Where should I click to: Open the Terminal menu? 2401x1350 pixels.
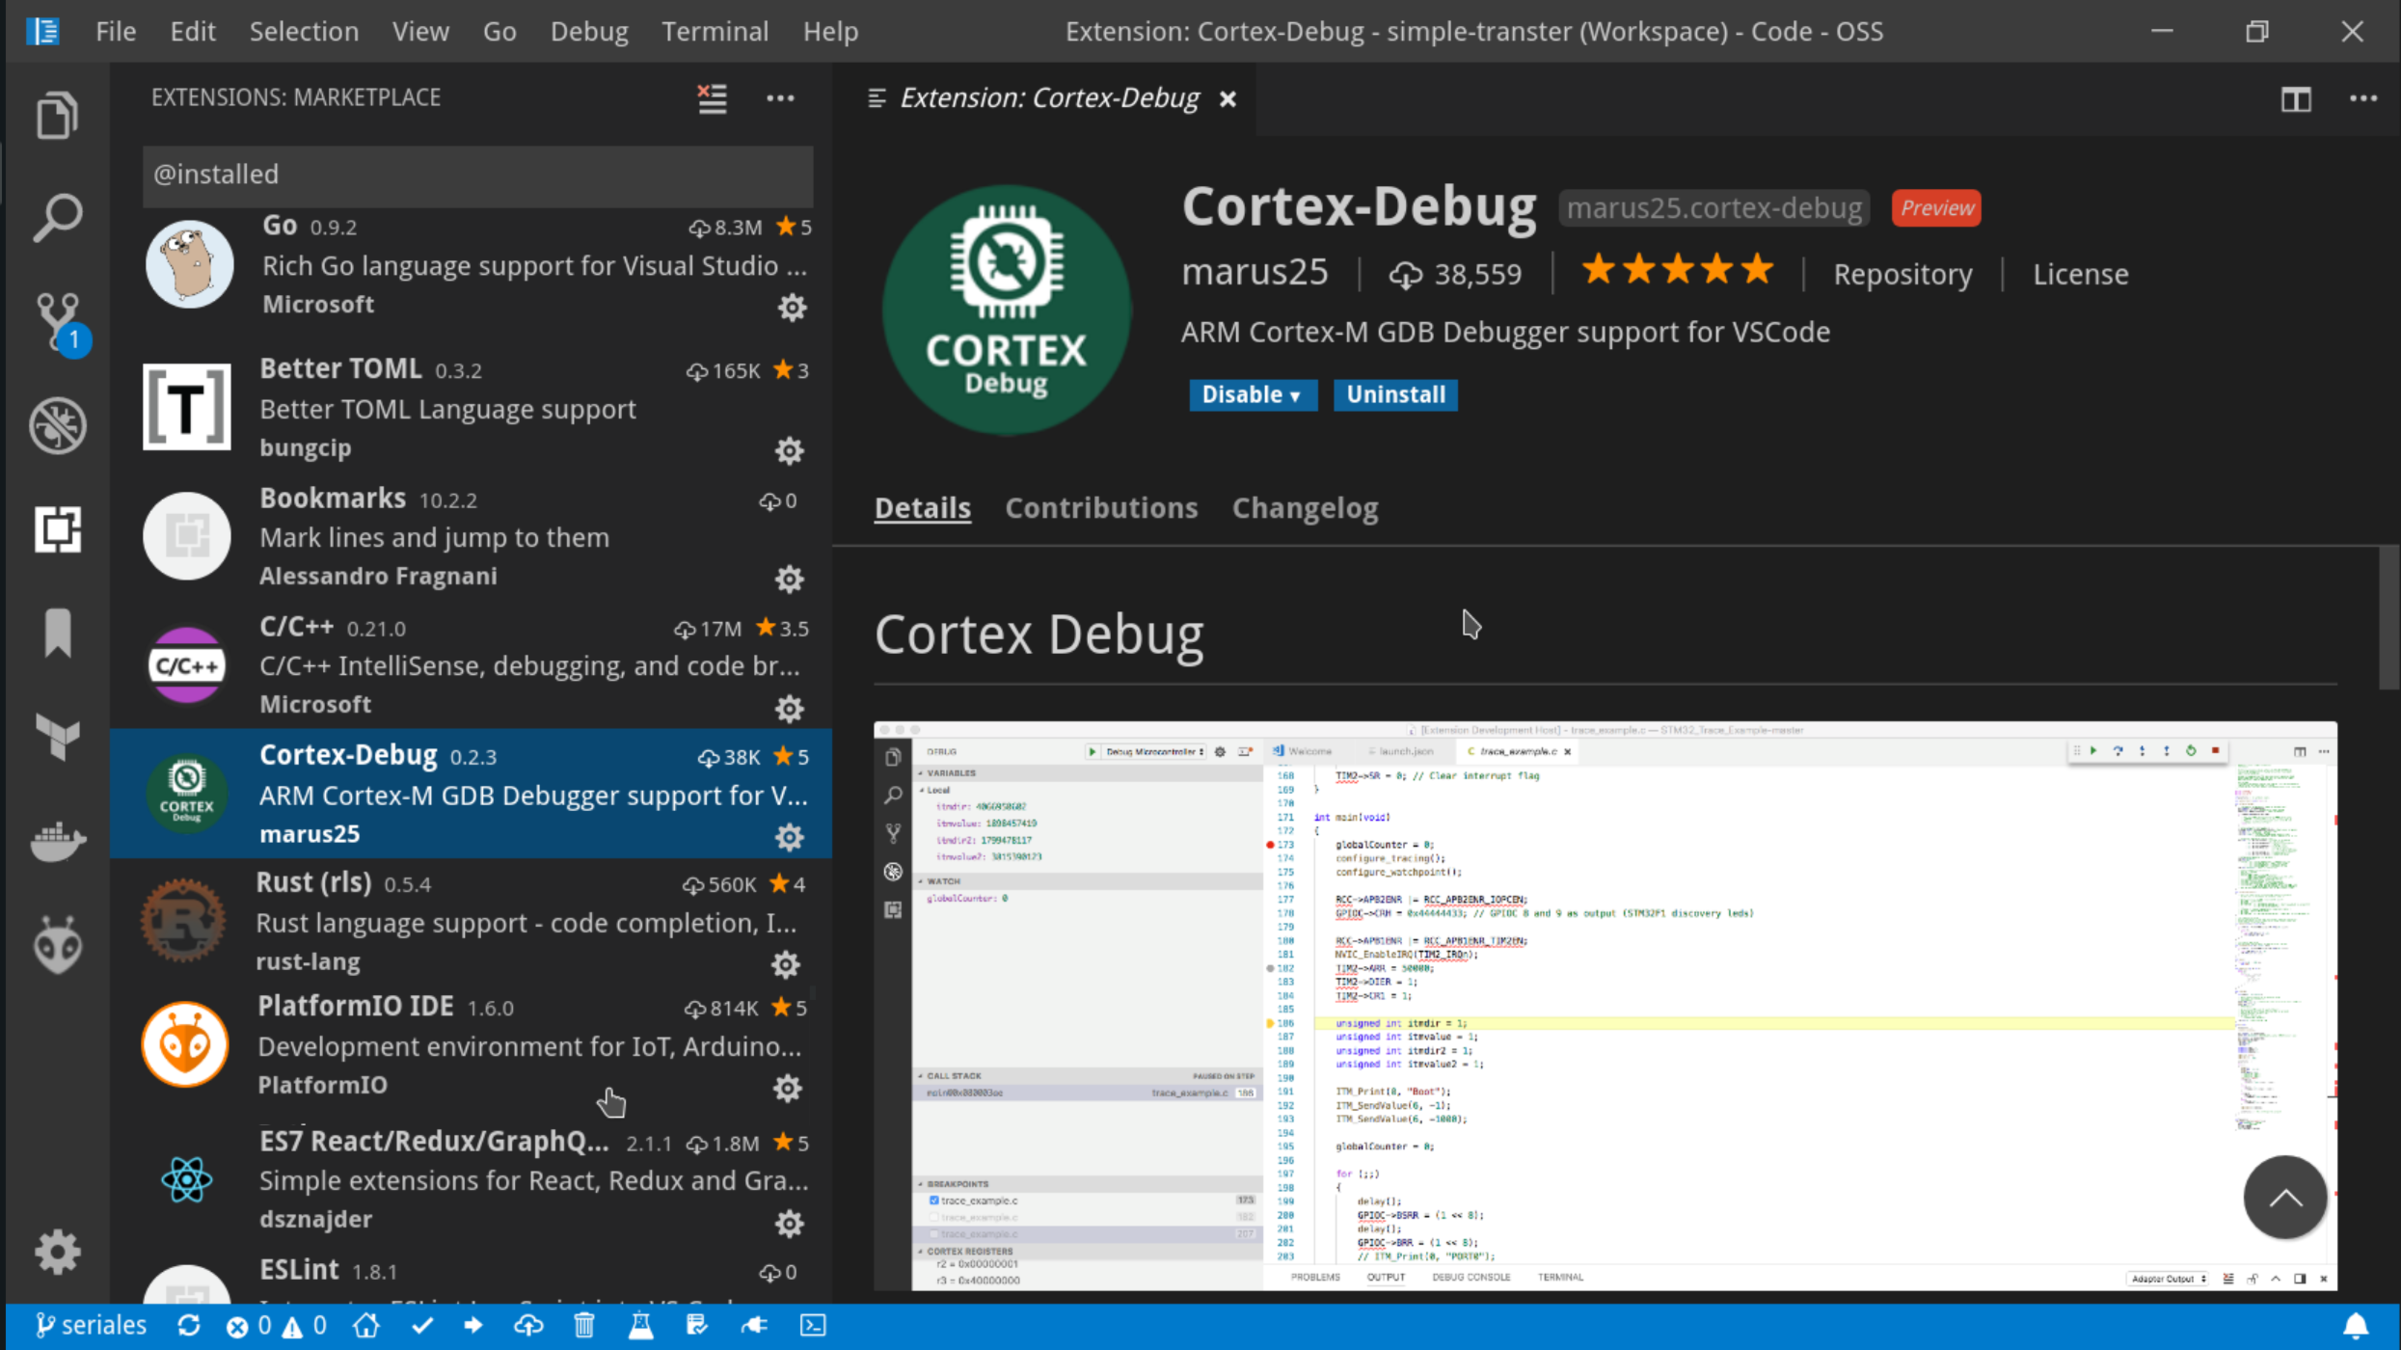point(714,31)
